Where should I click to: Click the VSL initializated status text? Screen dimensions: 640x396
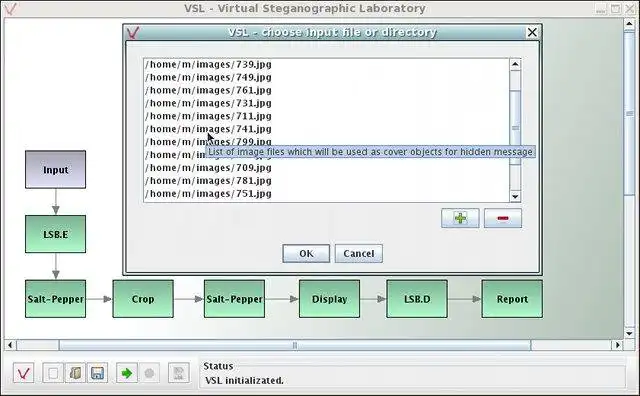tap(244, 380)
